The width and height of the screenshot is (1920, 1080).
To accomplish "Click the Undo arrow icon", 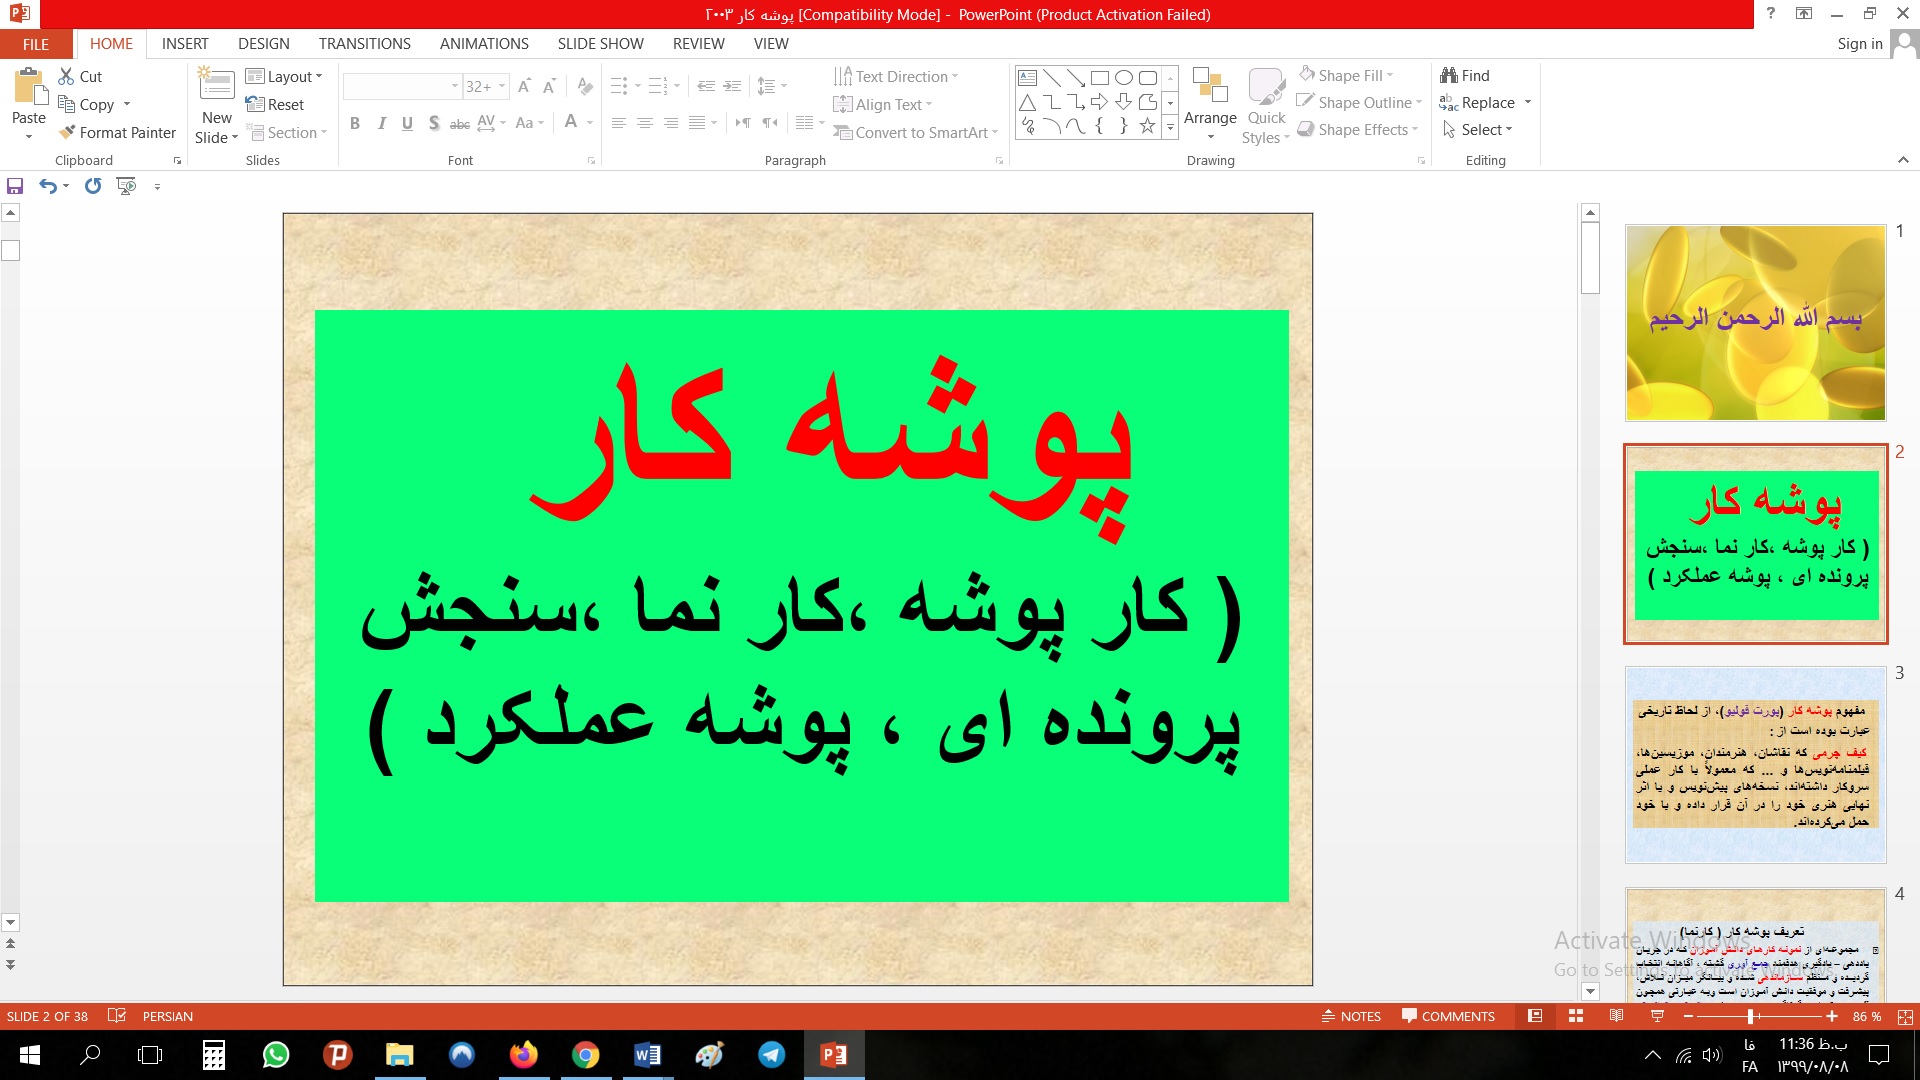I will coord(47,186).
